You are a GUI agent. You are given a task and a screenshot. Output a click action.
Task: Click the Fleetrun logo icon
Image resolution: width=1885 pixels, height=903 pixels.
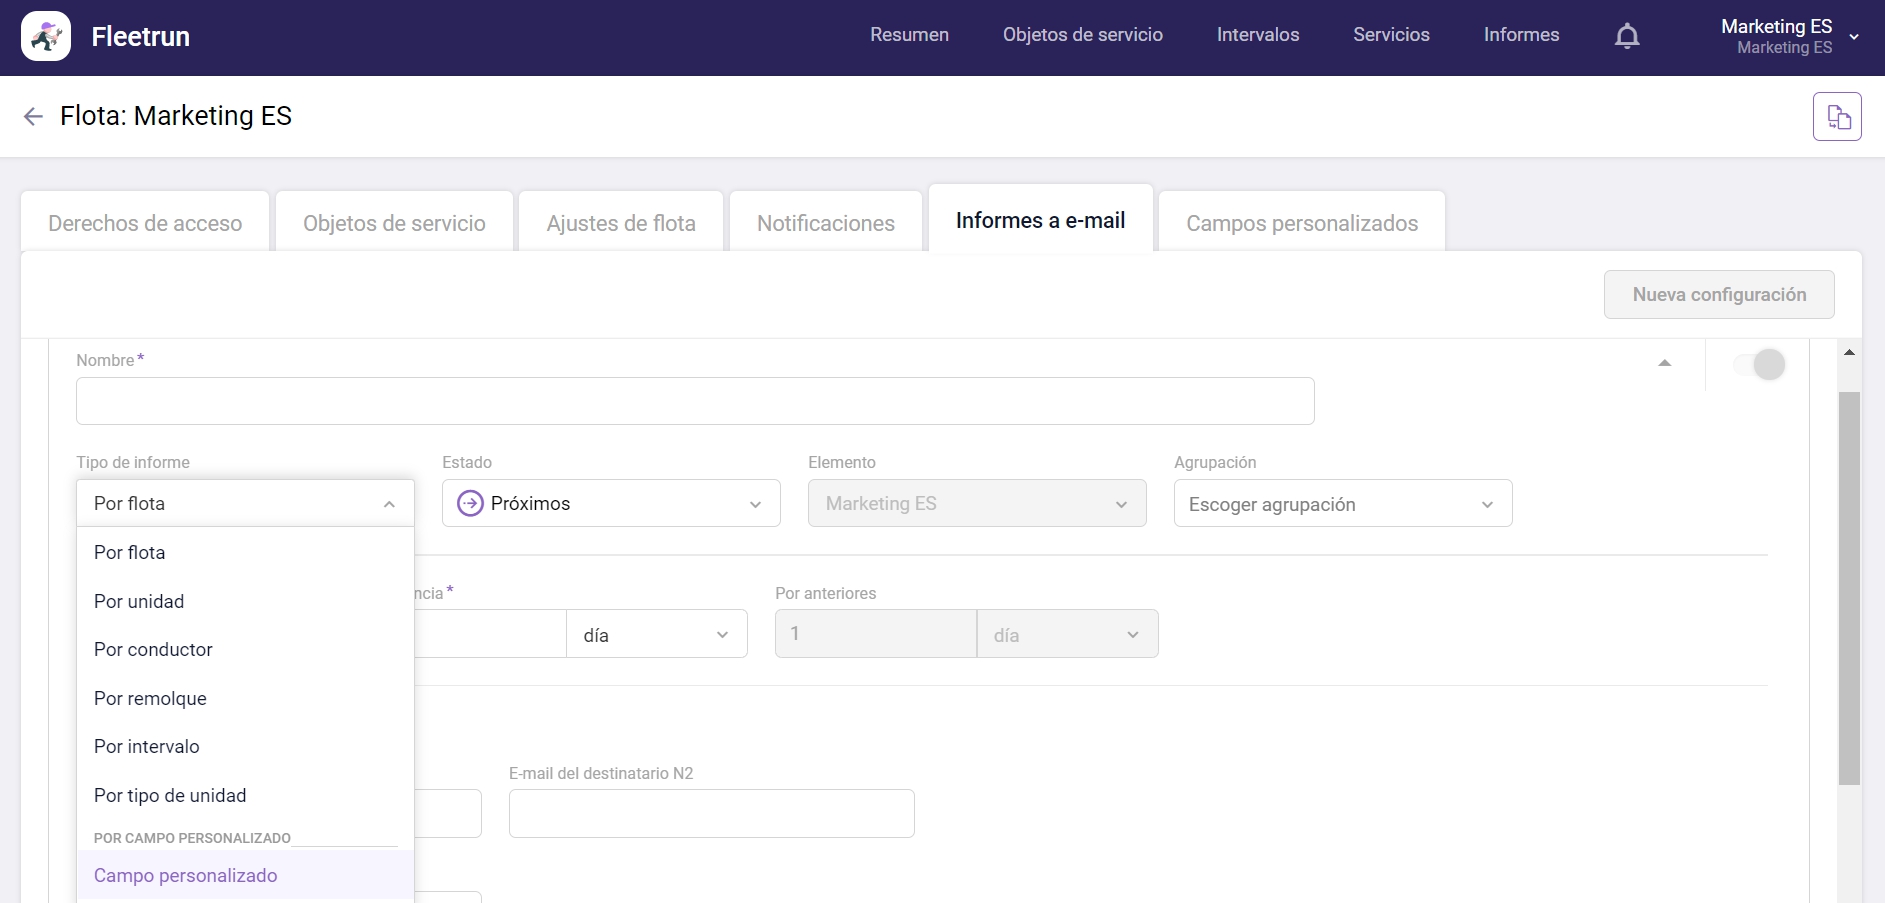pos(44,36)
